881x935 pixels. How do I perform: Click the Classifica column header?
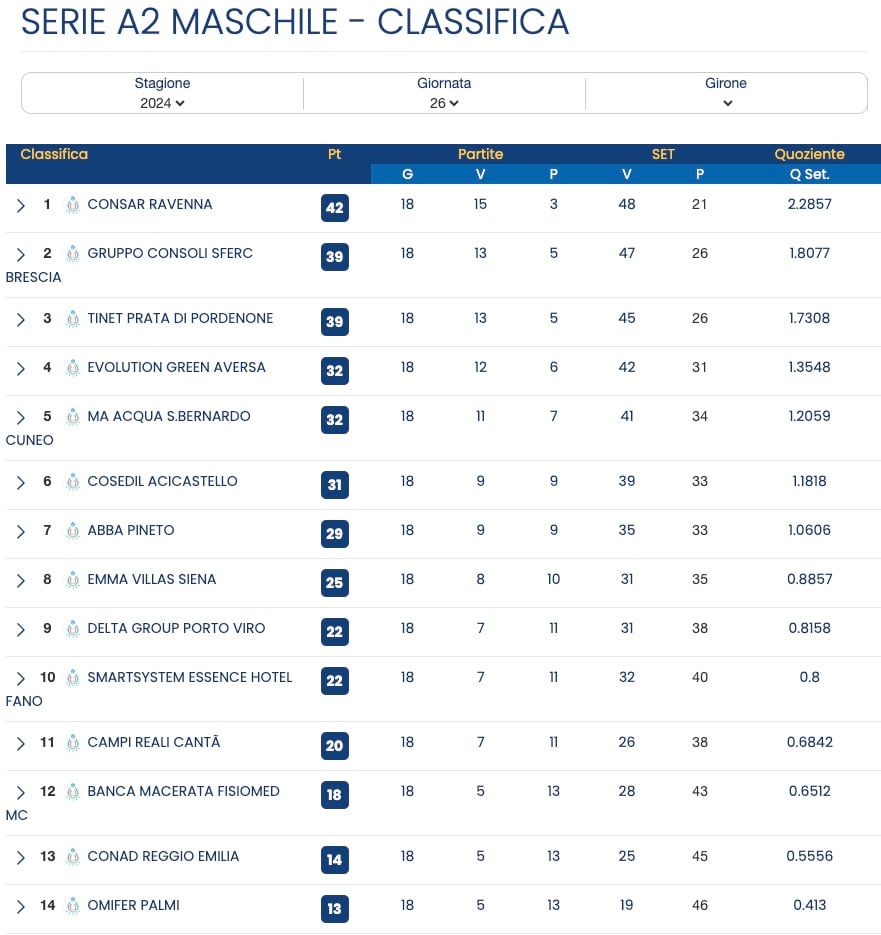point(54,154)
